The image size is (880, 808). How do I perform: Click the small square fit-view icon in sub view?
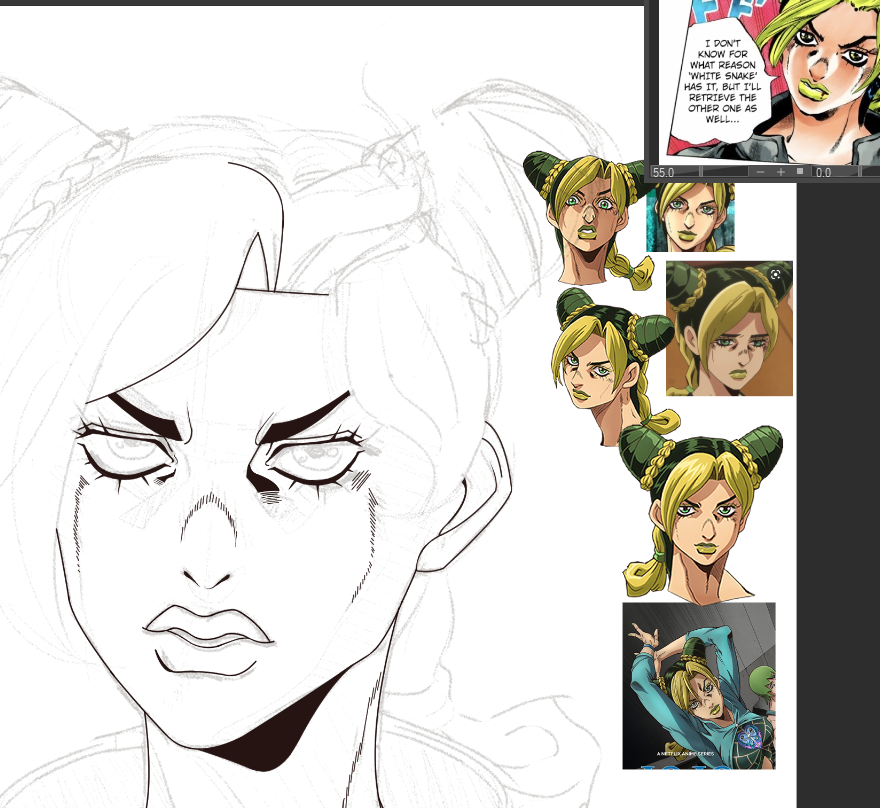(x=800, y=171)
